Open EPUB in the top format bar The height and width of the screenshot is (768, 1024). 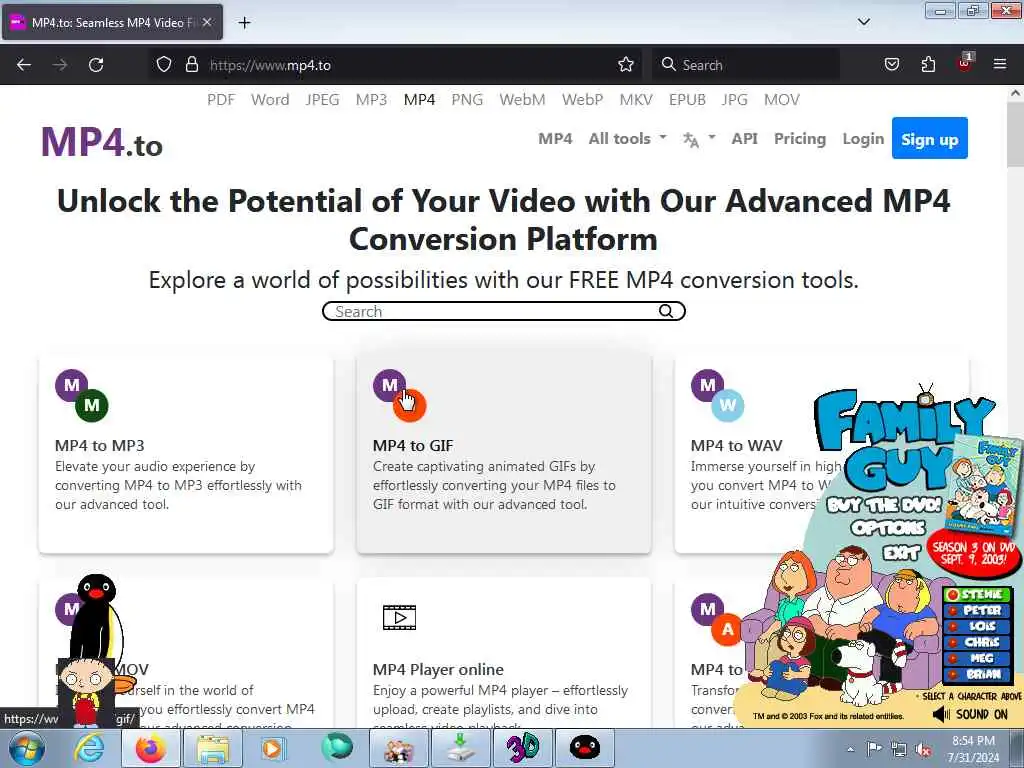pos(687,100)
